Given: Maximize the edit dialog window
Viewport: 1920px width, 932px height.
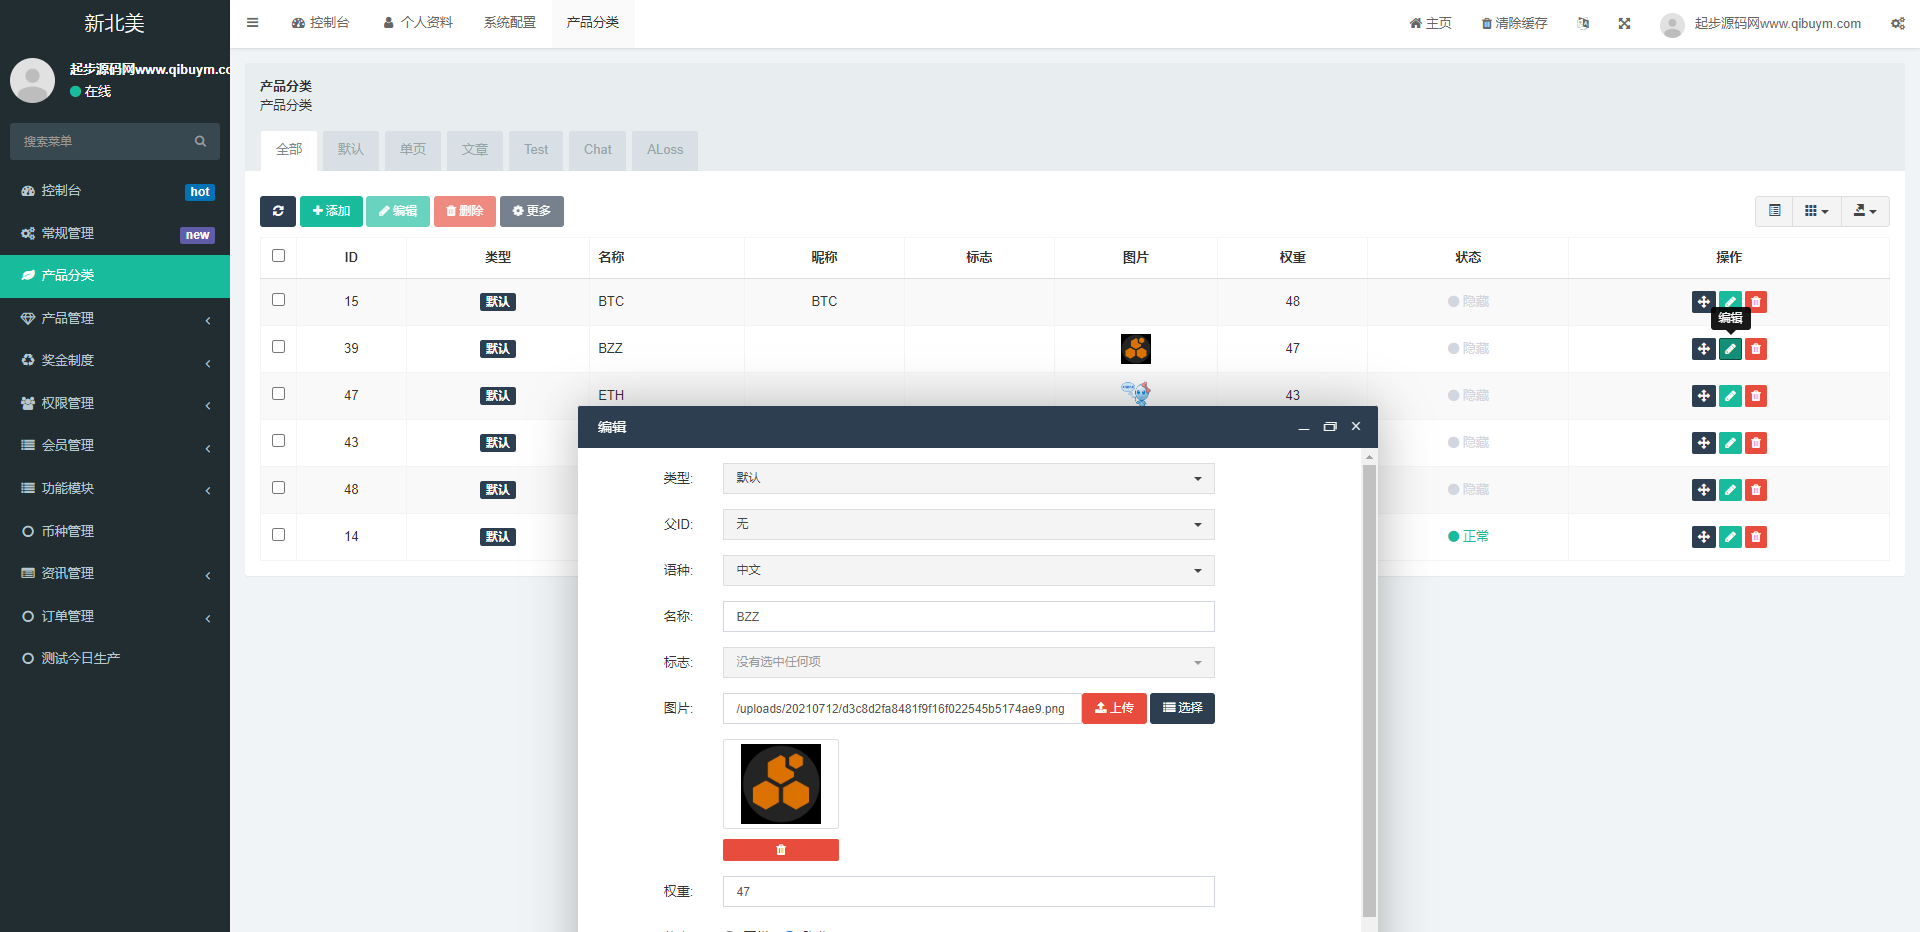Looking at the screenshot, I should pos(1330,427).
